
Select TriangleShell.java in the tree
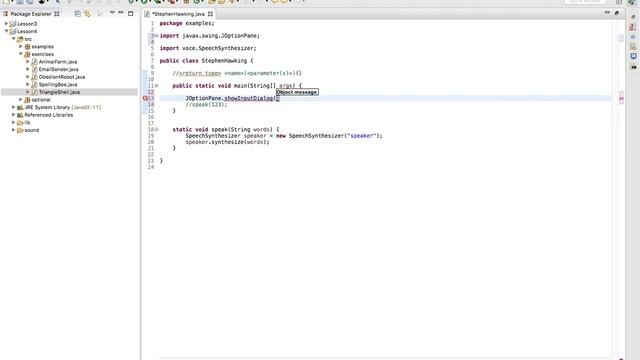point(59,92)
